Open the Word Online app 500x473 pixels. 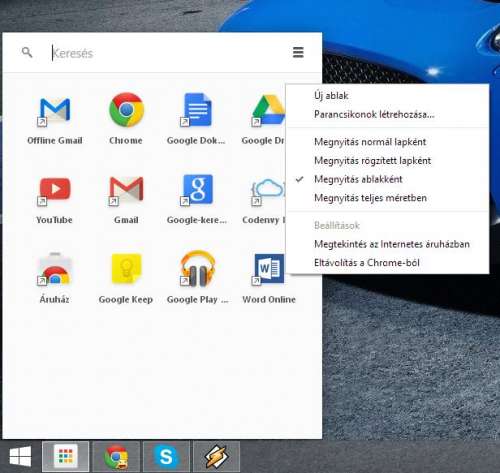268,269
